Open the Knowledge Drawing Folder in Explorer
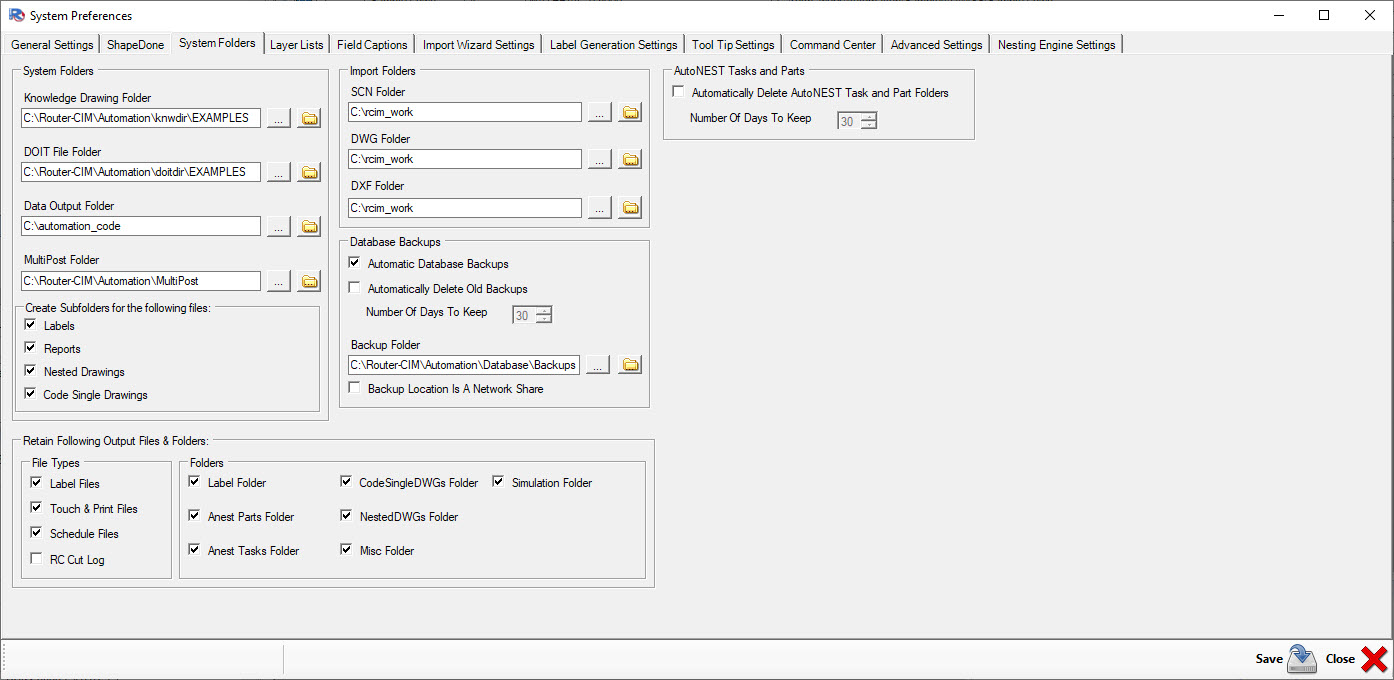1394x680 pixels. coord(309,117)
